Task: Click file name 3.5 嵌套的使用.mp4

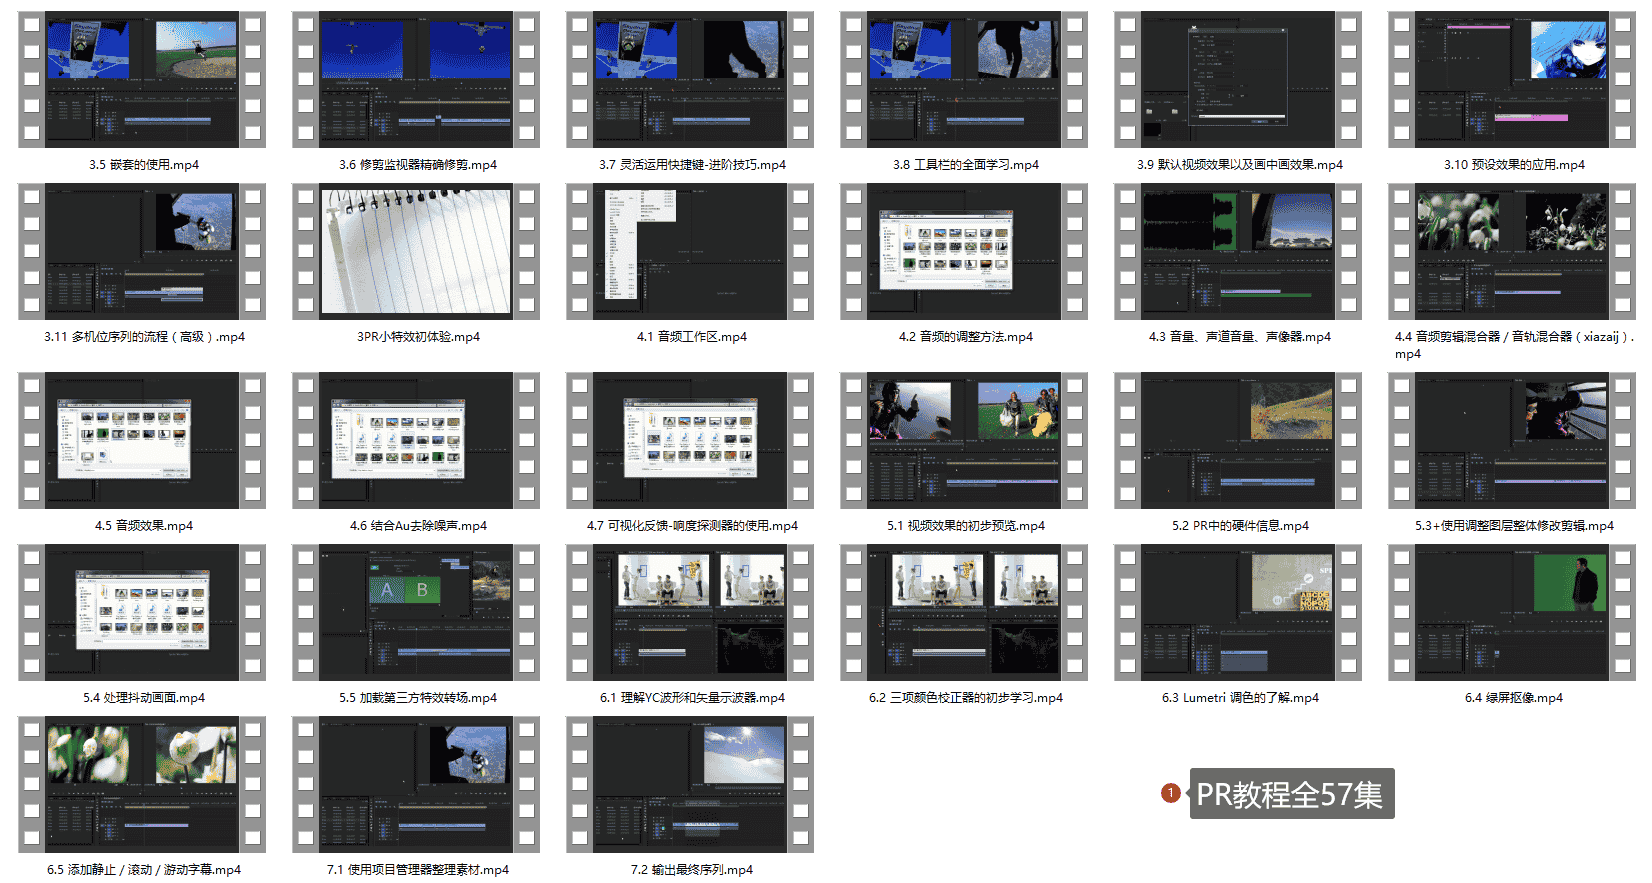Action: point(144,165)
